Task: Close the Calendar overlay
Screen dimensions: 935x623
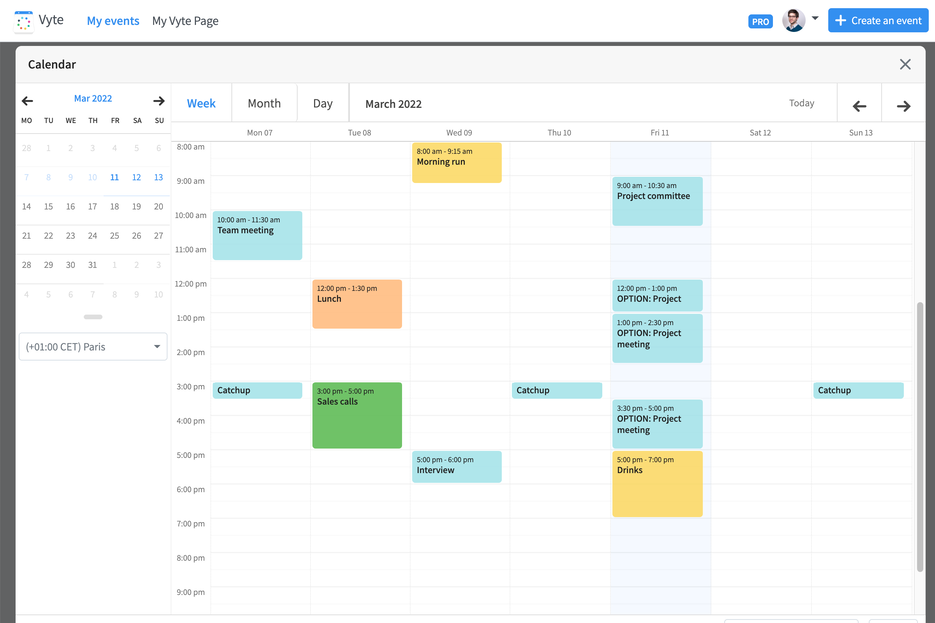Action: [x=905, y=64]
